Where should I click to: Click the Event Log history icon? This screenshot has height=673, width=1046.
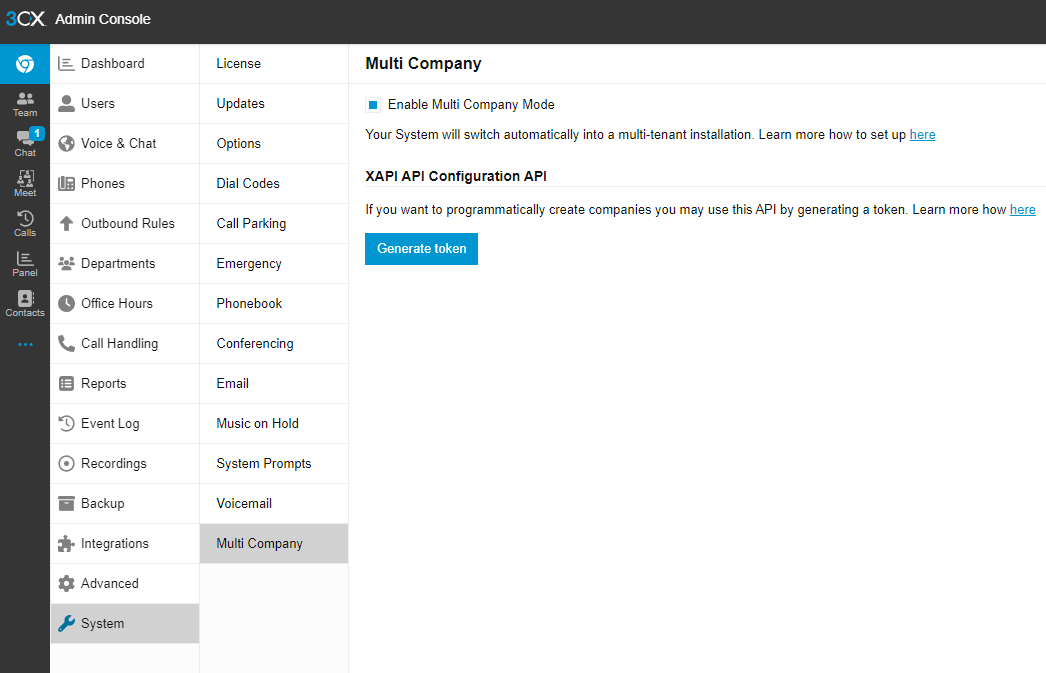pyautogui.click(x=66, y=424)
